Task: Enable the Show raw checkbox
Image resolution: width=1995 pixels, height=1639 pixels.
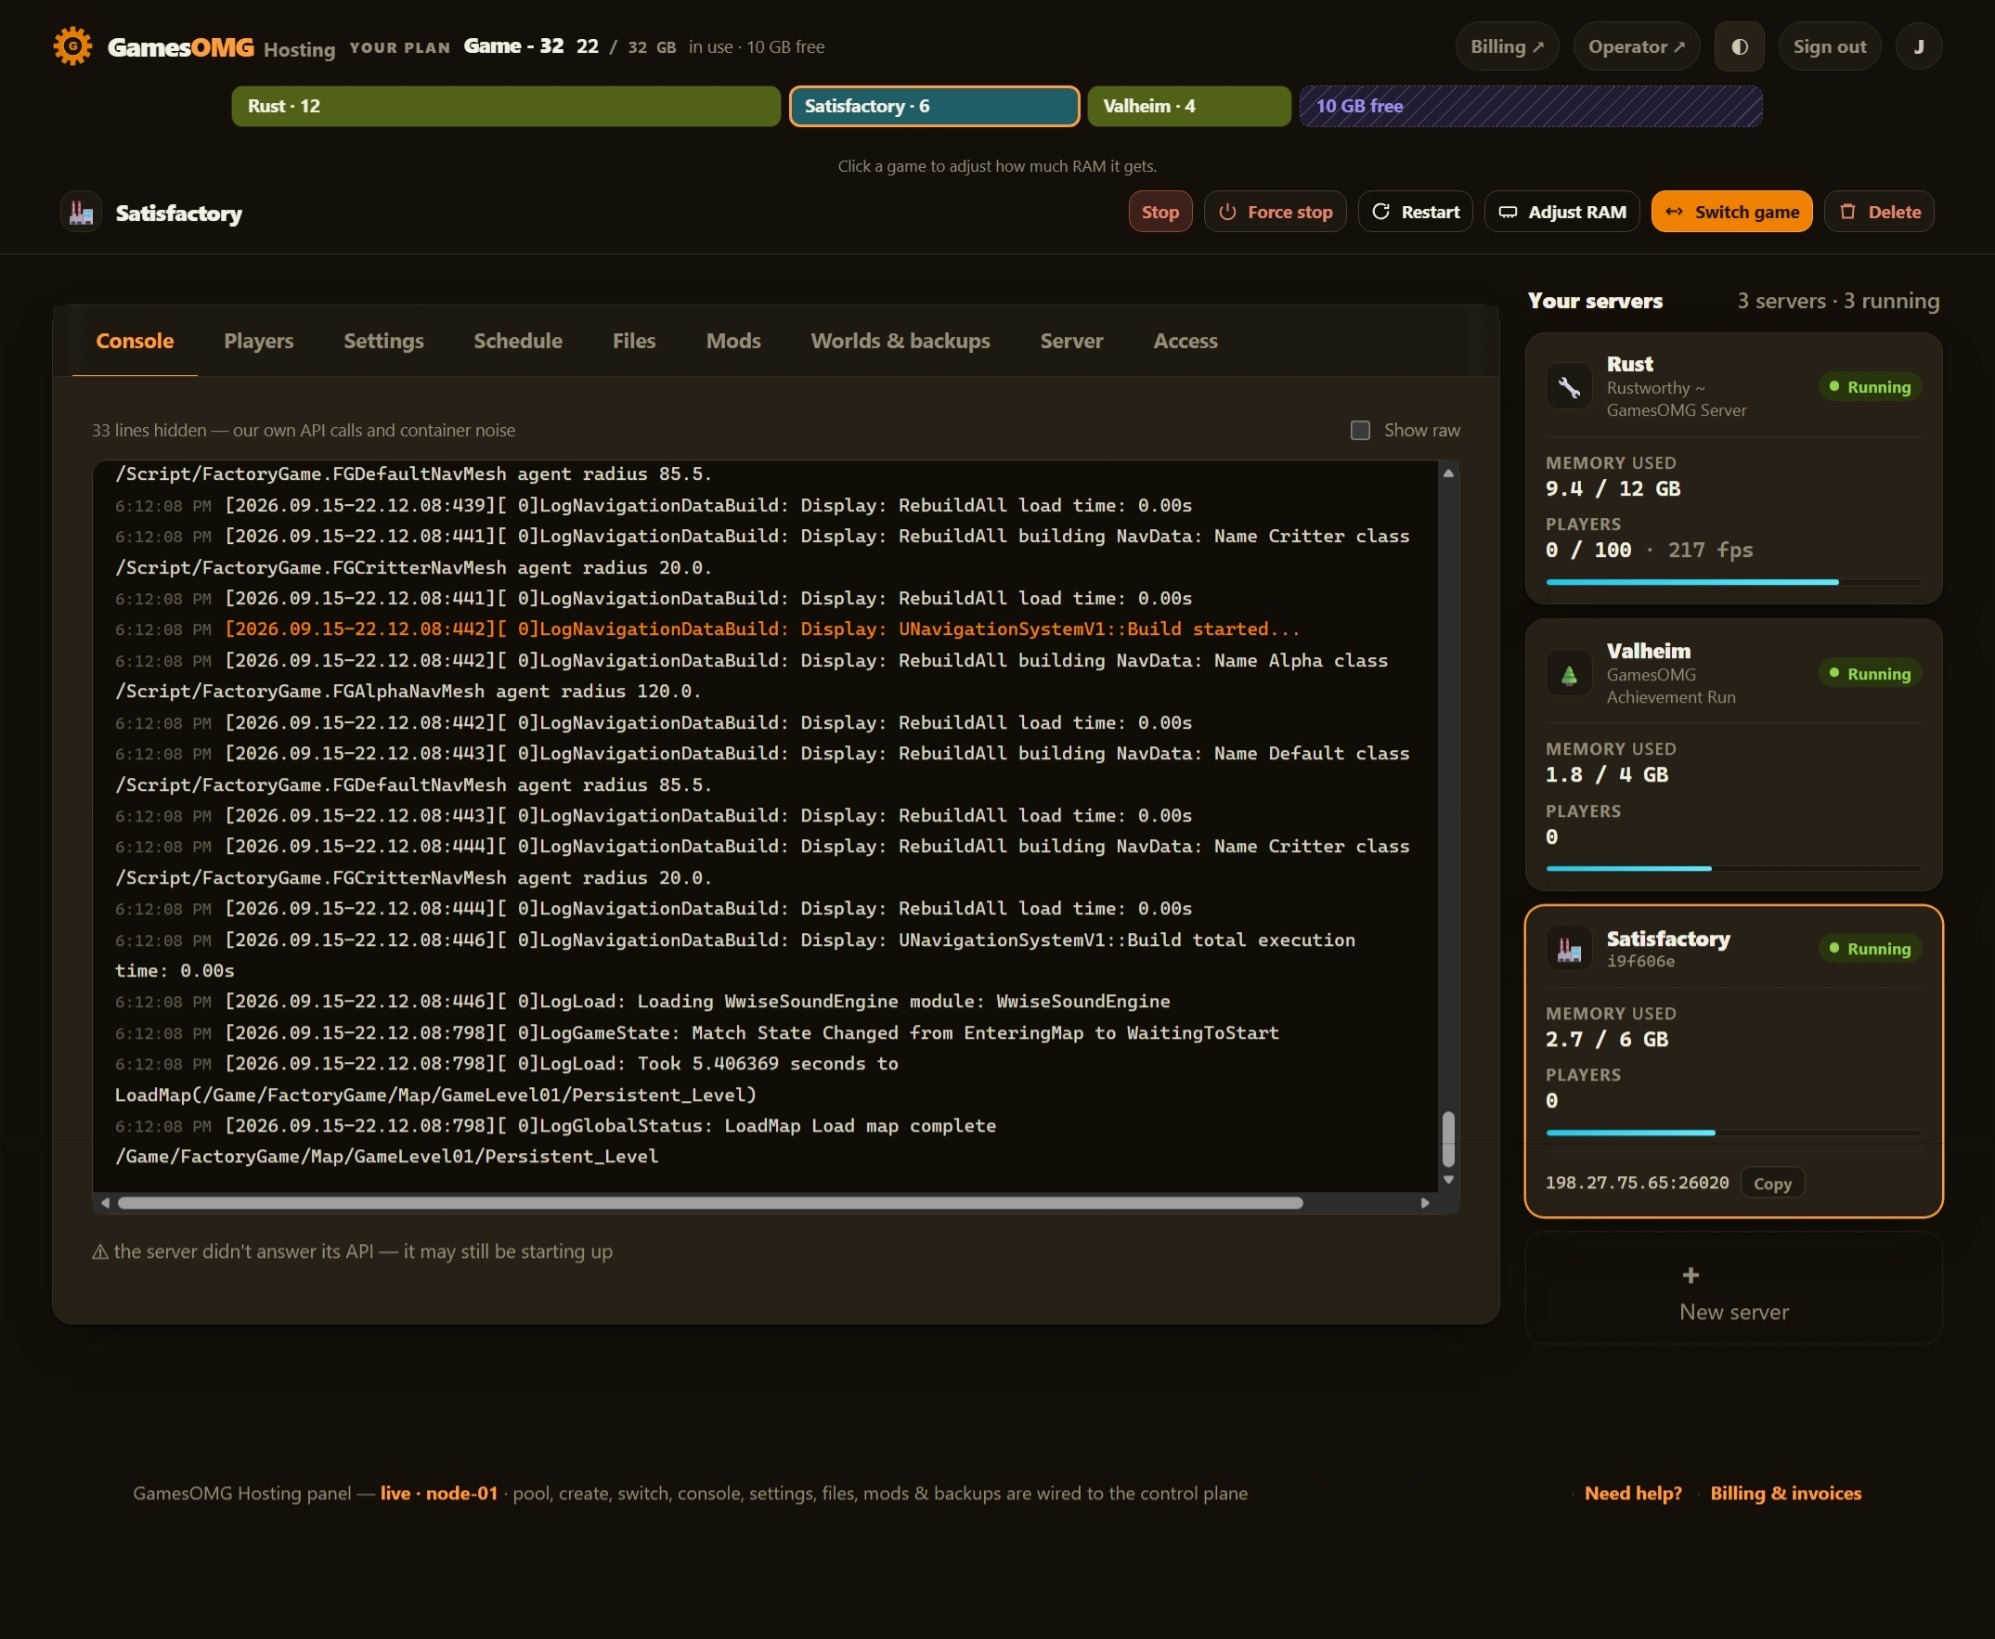Action: pyautogui.click(x=1360, y=430)
